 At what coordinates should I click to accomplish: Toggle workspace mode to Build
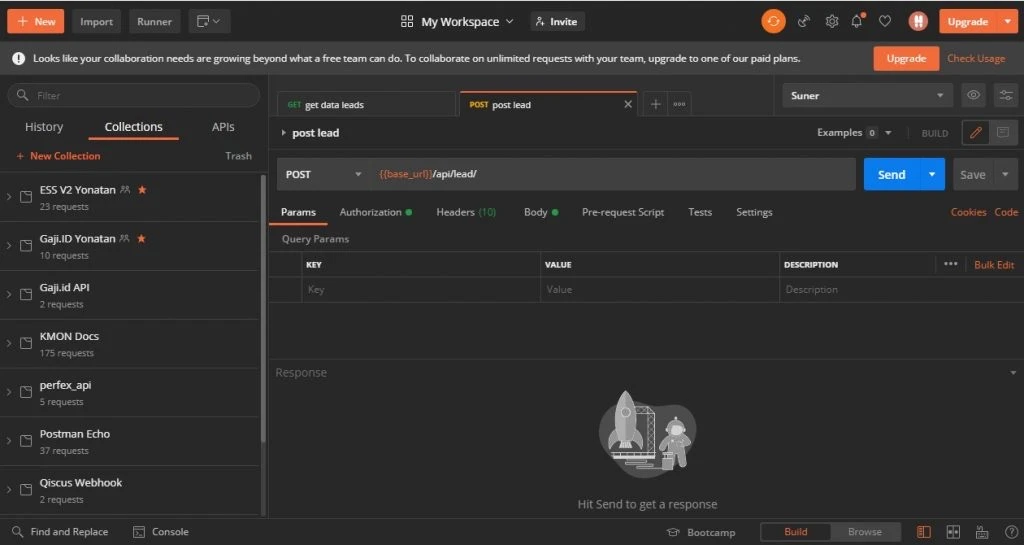796,532
